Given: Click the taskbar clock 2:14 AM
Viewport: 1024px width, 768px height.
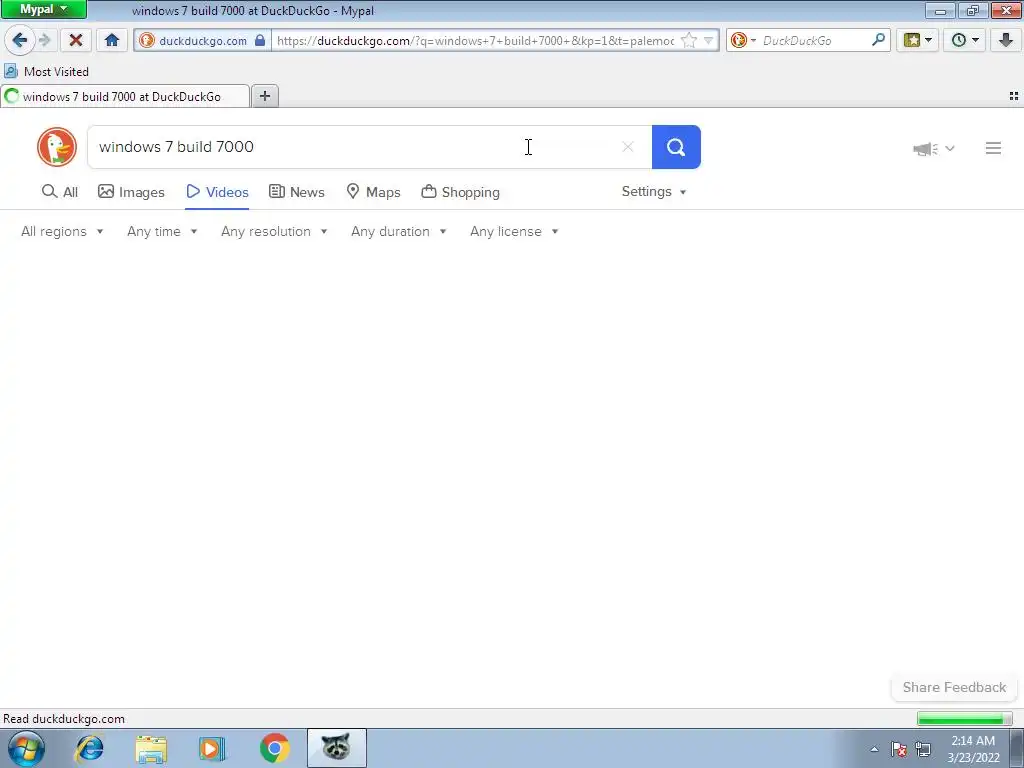Looking at the screenshot, I should tap(973, 749).
